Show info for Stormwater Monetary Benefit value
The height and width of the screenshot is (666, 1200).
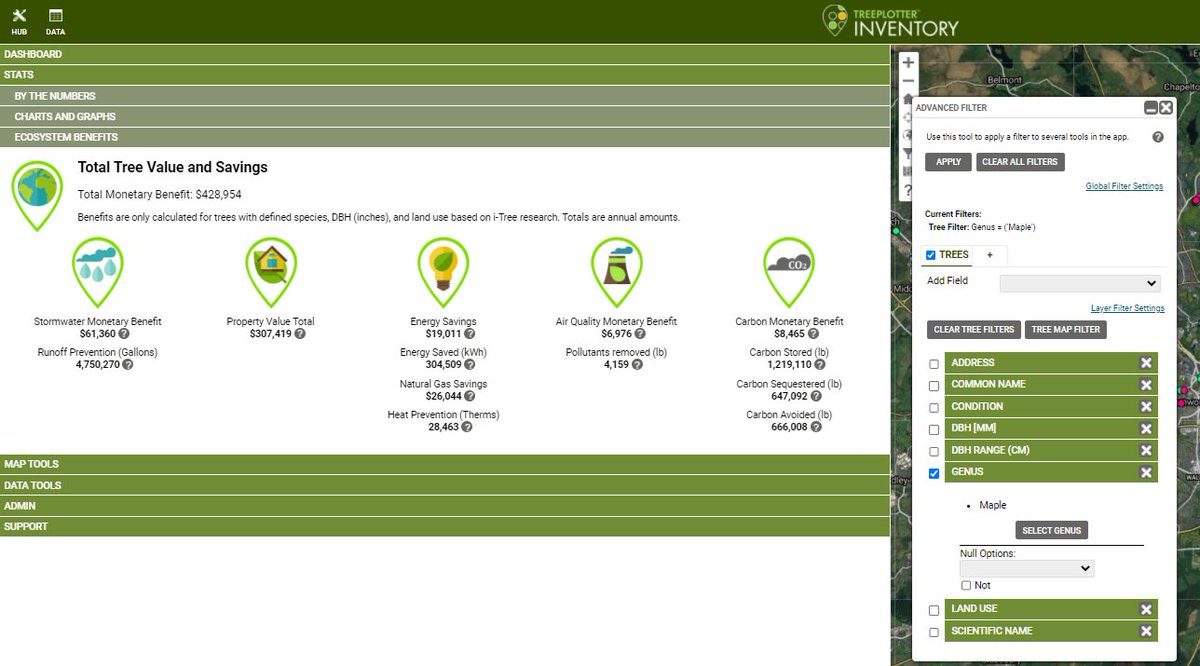click(x=125, y=334)
